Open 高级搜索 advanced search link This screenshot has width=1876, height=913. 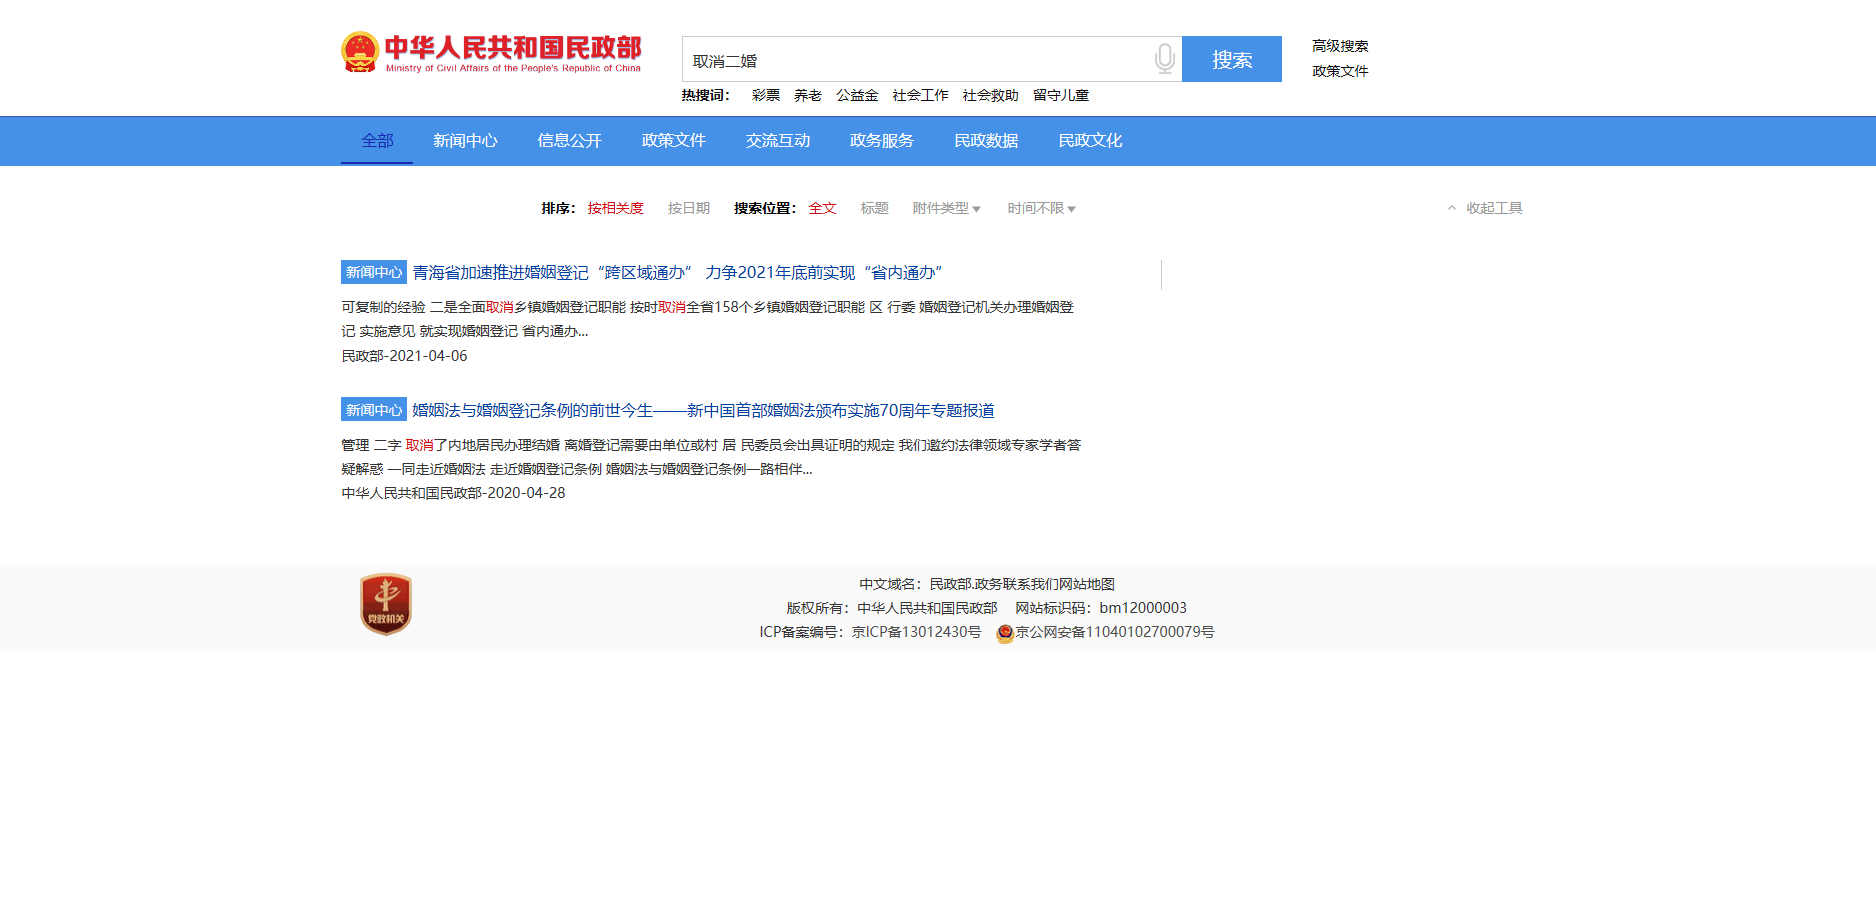pyautogui.click(x=1340, y=46)
